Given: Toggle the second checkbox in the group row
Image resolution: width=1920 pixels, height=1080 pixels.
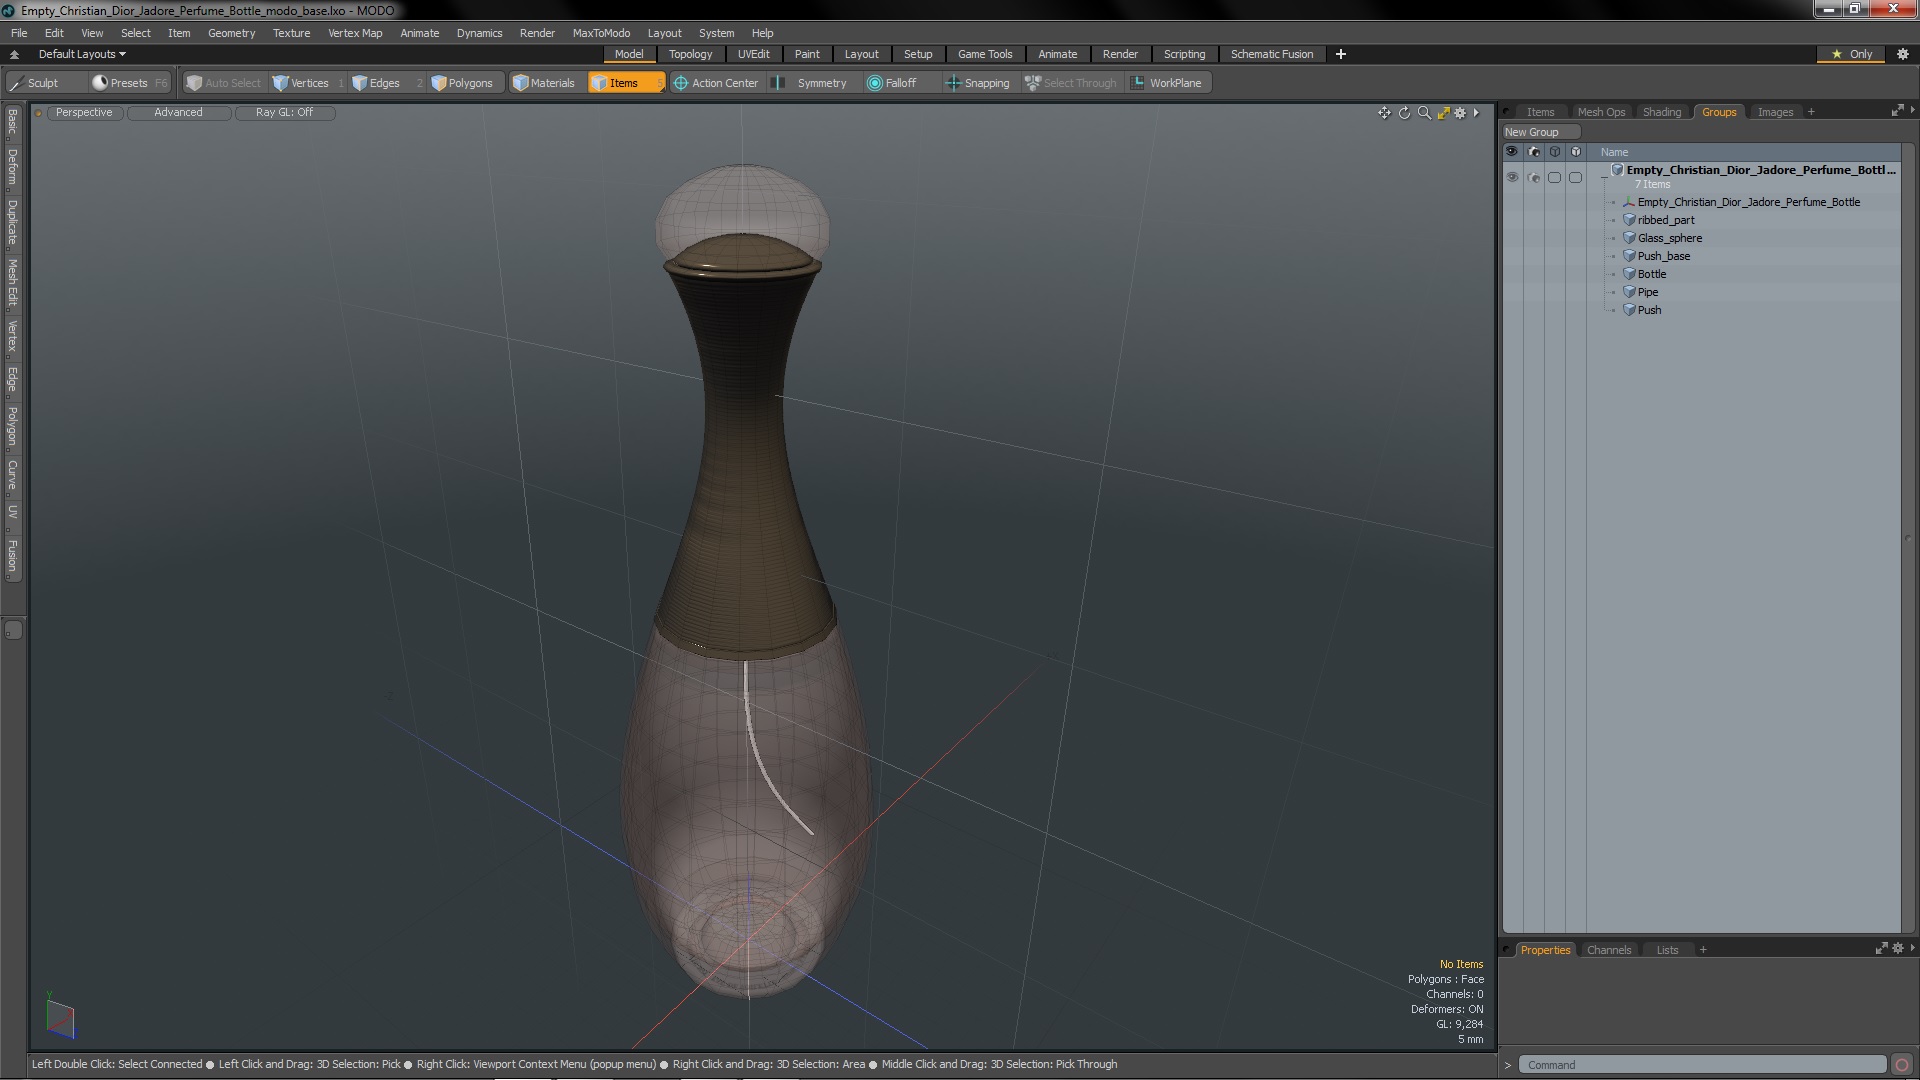Looking at the screenshot, I should tap(1575, 177).
